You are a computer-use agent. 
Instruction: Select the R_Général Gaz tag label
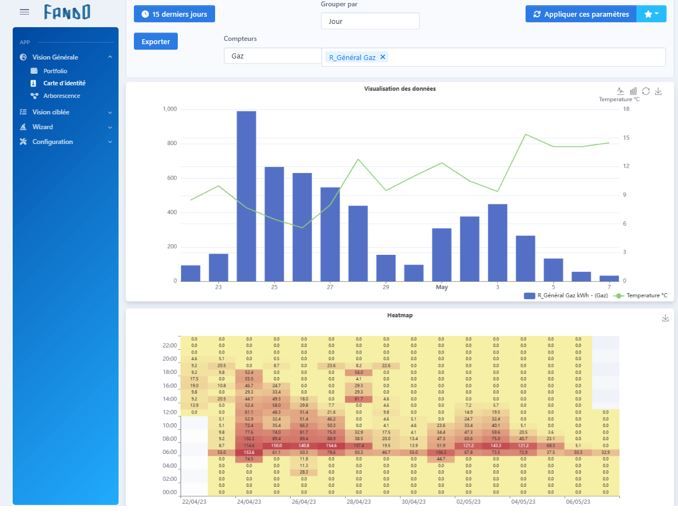[x=352, y=57]
